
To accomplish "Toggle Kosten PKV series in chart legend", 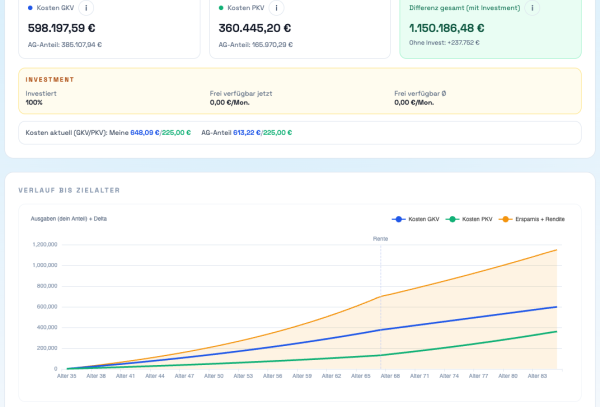I will 472,218.
